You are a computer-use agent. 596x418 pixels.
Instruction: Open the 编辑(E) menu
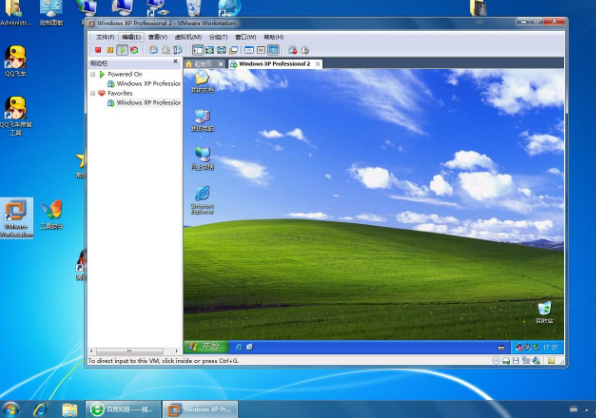tap(132, 37)
